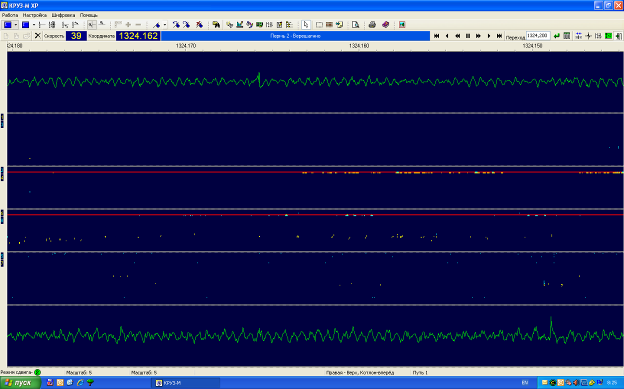This screenshot has height=389, width=624.
Task: Click the printer icon in the toolbar
Action: [x=372, y=25]
